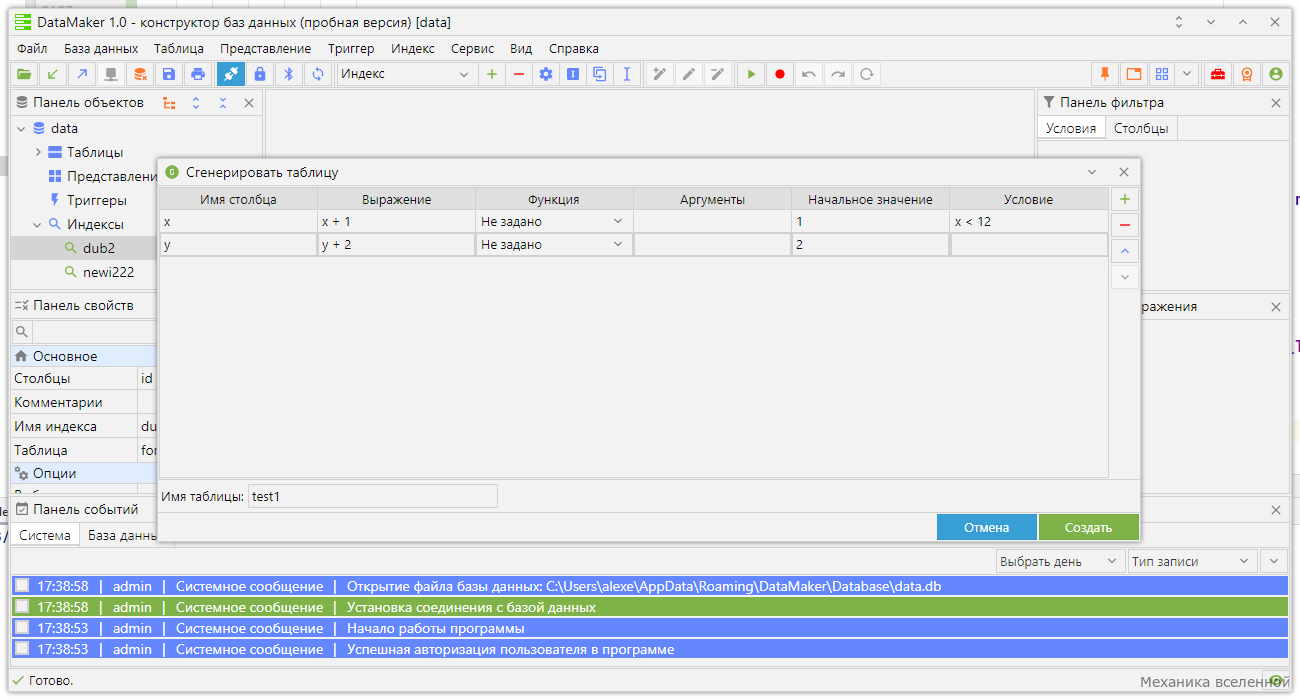Image resolution: width=1300 pixels, height=700 pixels.
Task: Check the box for Успешная авторизация пользователя event
Action: pyautogui.click(x=22, y=649)
